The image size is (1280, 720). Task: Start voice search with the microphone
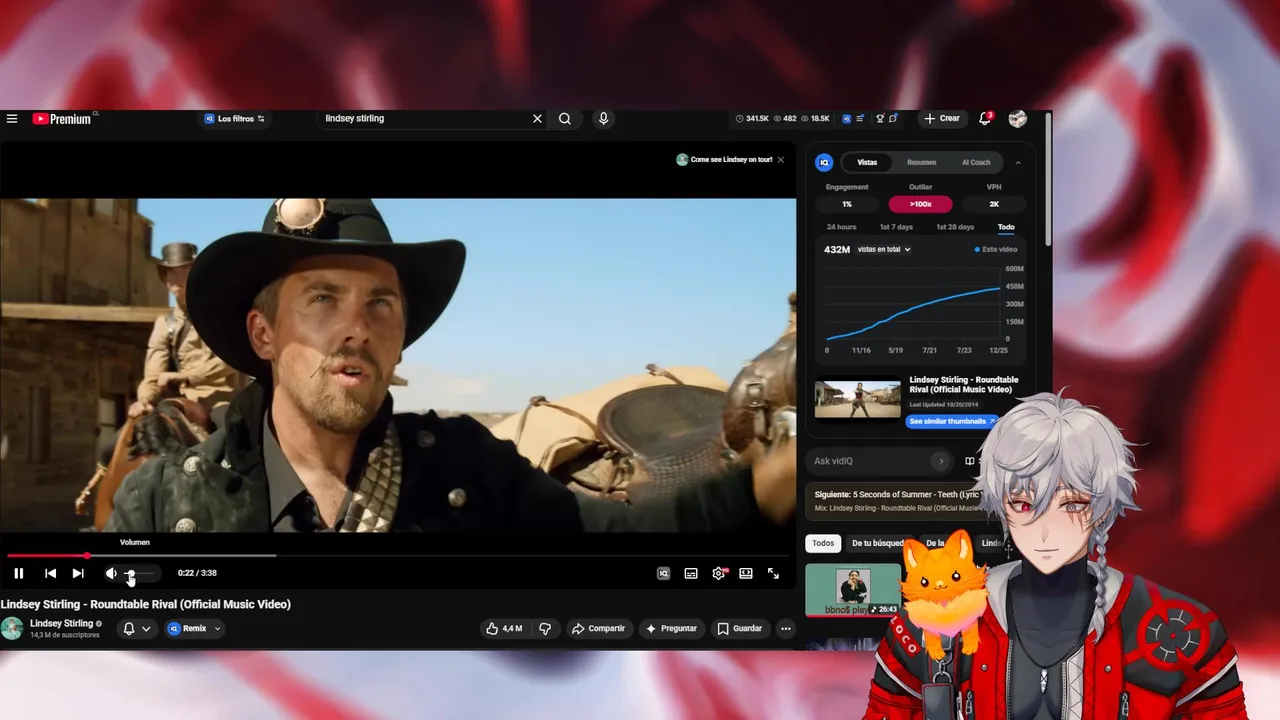pos(603,118)
